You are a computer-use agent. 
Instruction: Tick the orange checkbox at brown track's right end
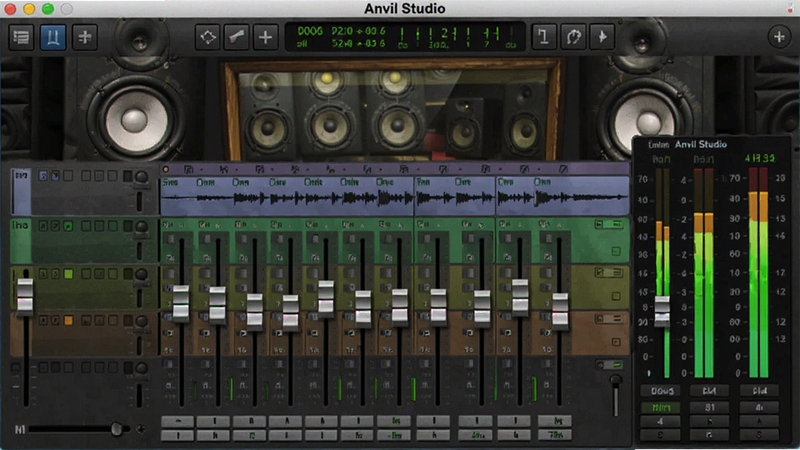pos(616,342)
